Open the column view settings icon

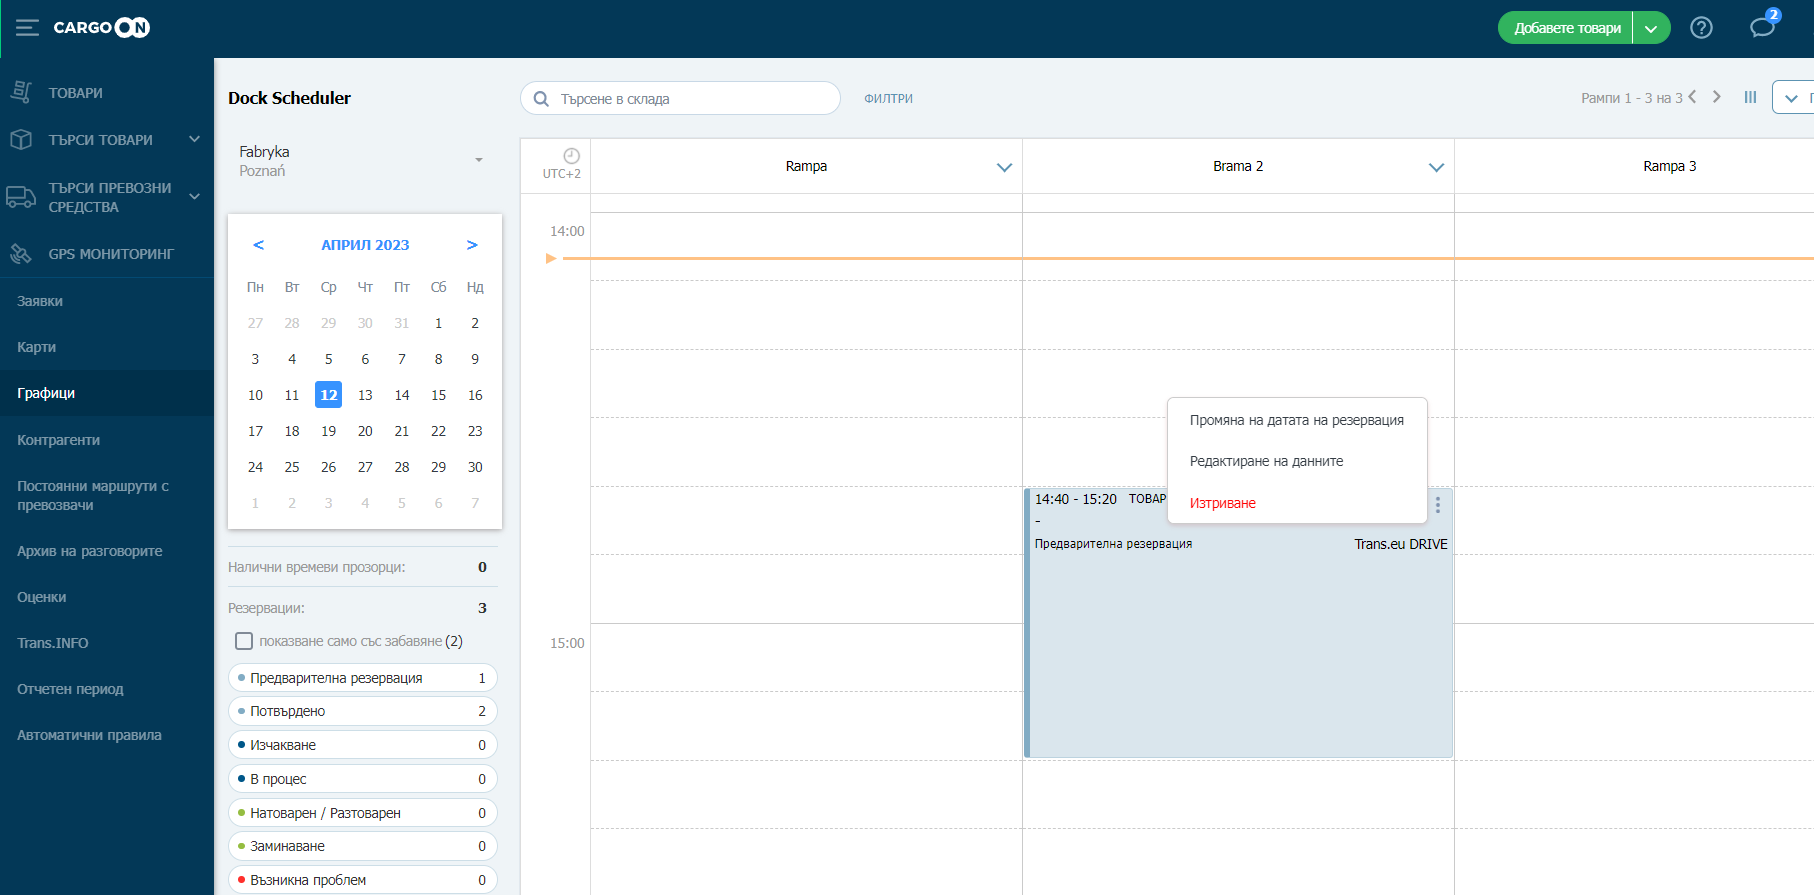pyautogui.click(x=1750, y=97)
